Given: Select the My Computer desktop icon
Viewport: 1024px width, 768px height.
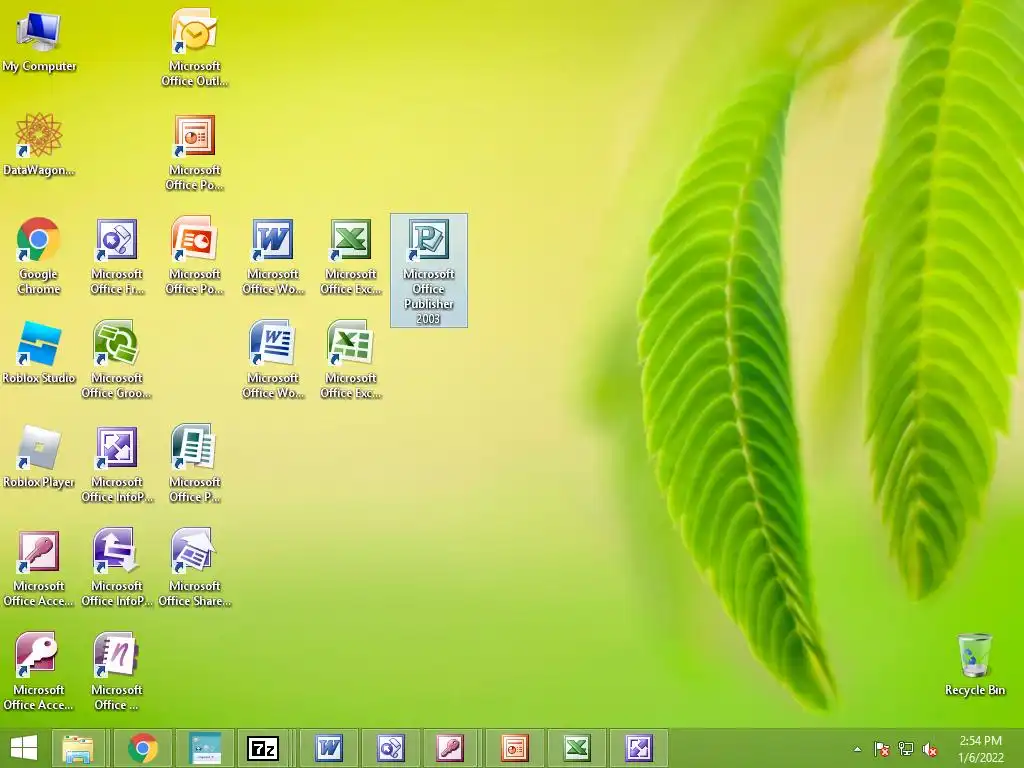Looking at the screenshot, I should point(39,42).
